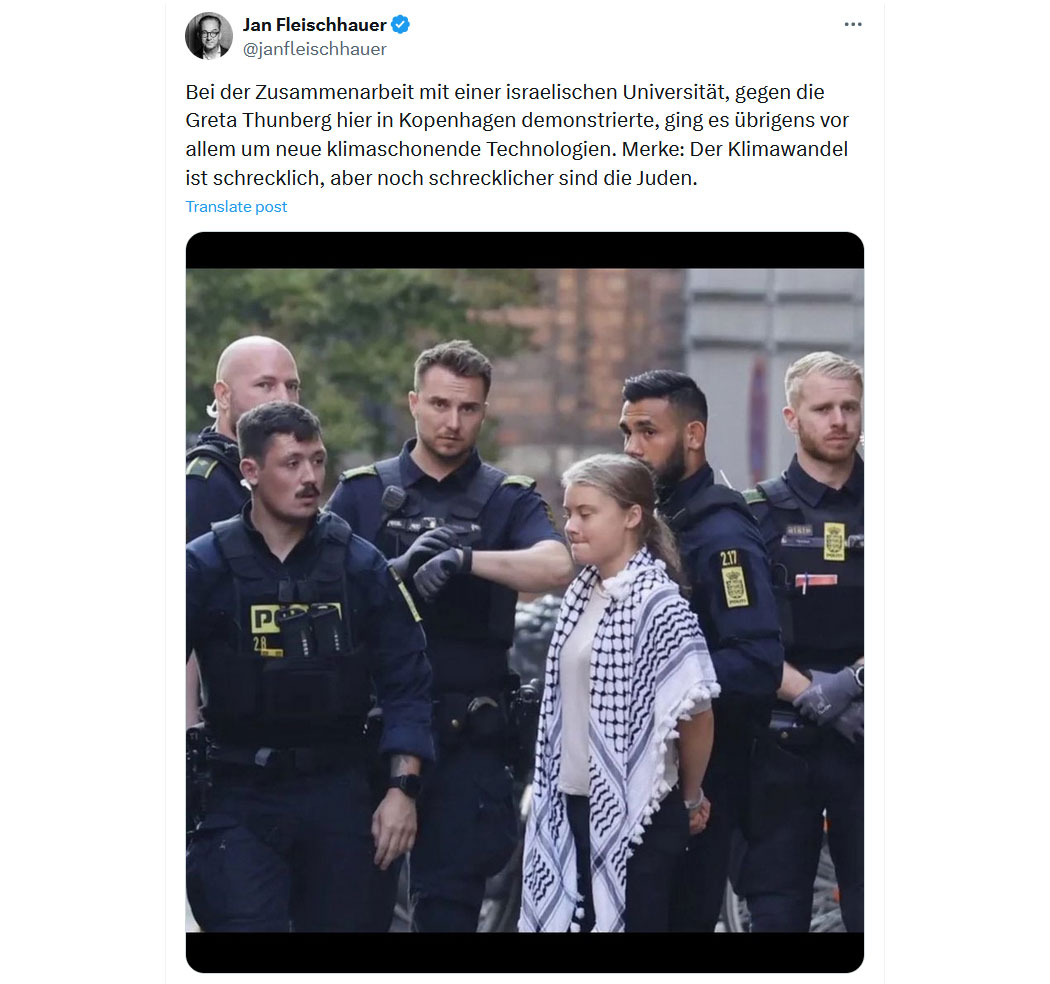Click the black smartwatch on front officer's wrist
Screen dimensions: 1050x984
tap(405, 784)
